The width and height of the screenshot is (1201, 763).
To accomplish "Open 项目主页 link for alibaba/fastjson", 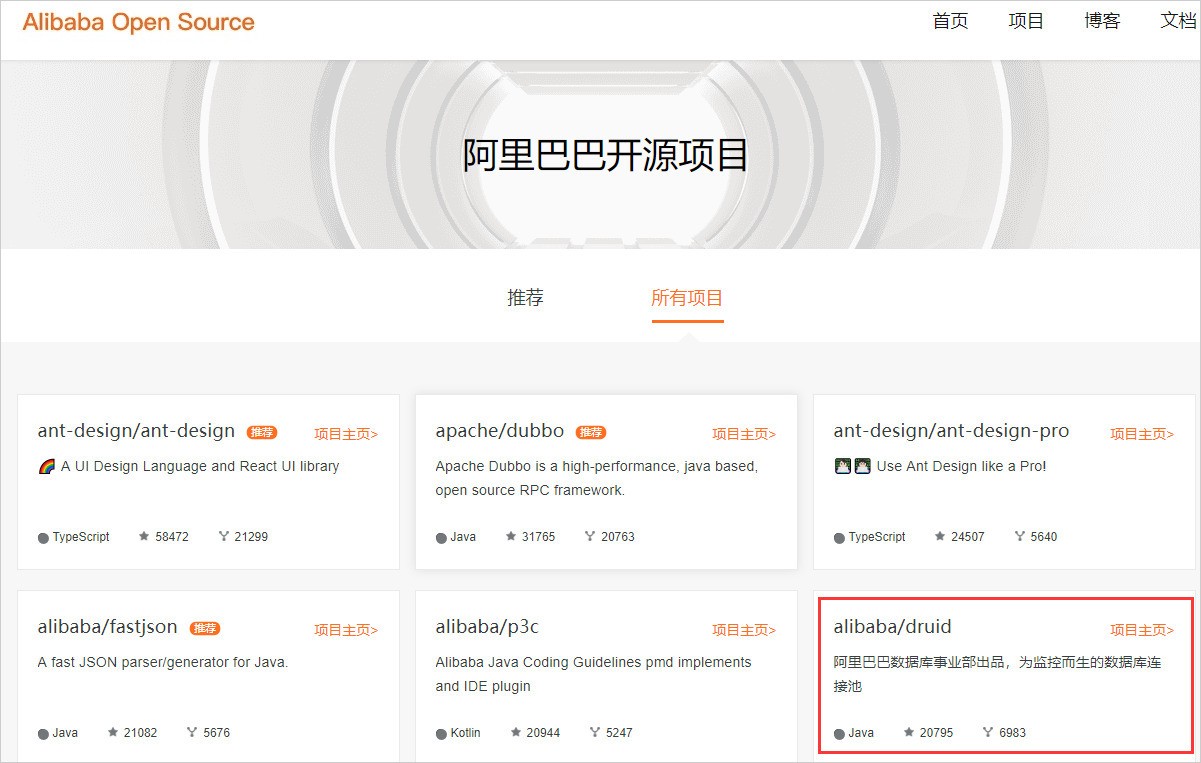I will 346,630.
